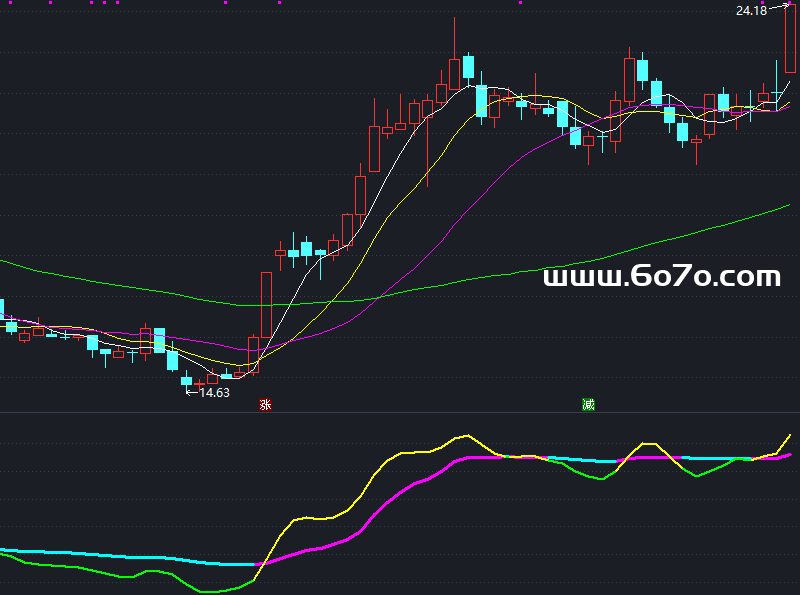
Task: Click the magenta dot above the 24.18 candle
Action: coord(790,3)
